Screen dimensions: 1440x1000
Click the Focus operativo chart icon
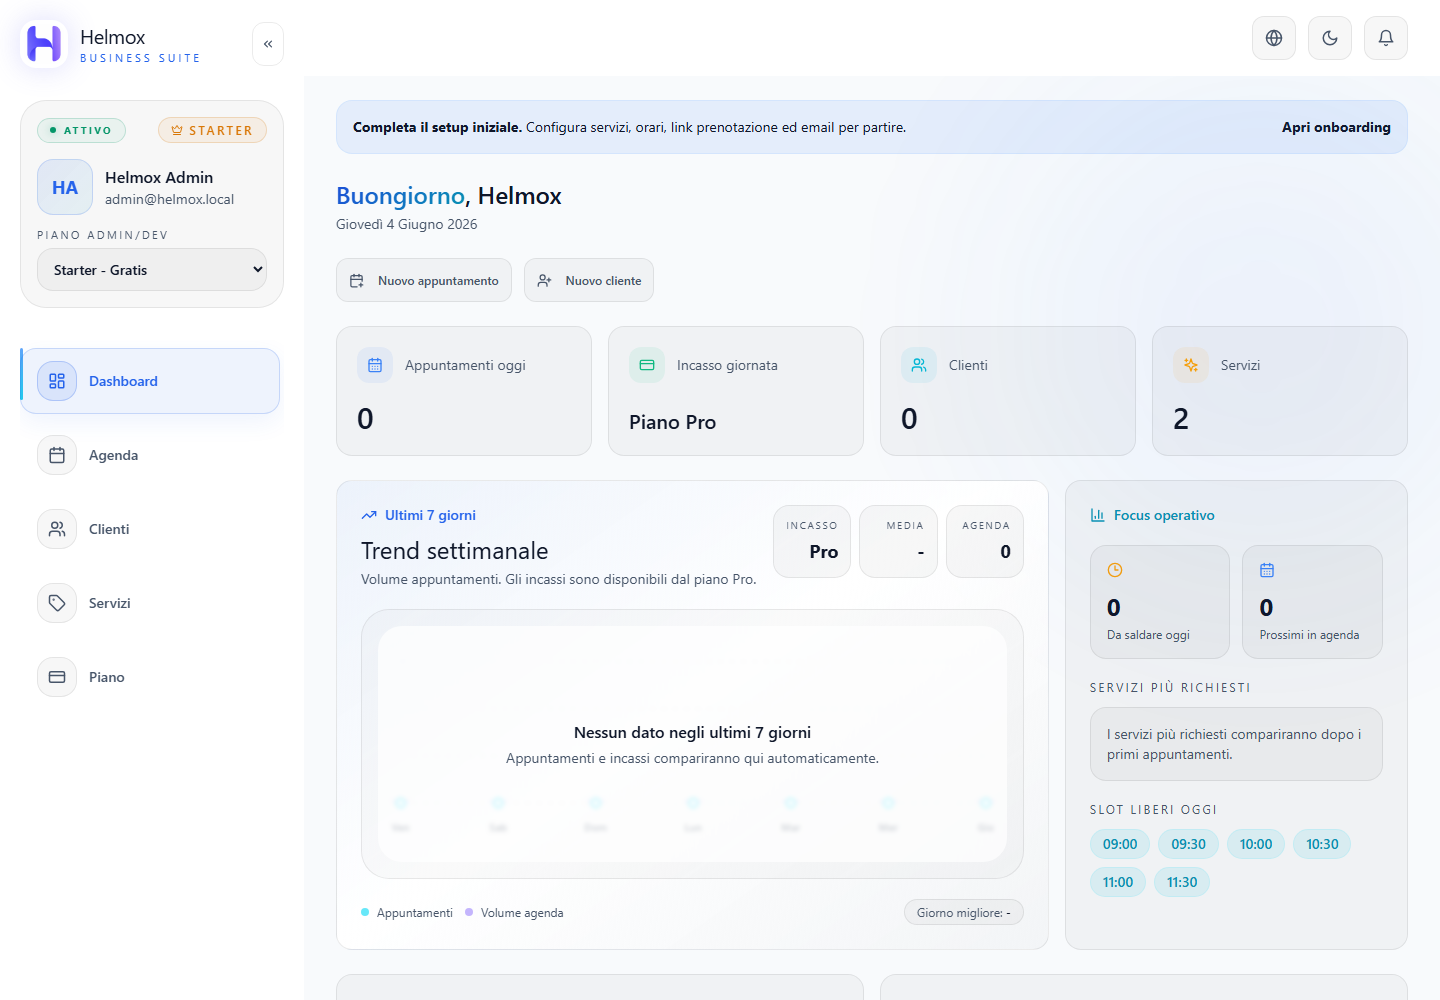1097,515
